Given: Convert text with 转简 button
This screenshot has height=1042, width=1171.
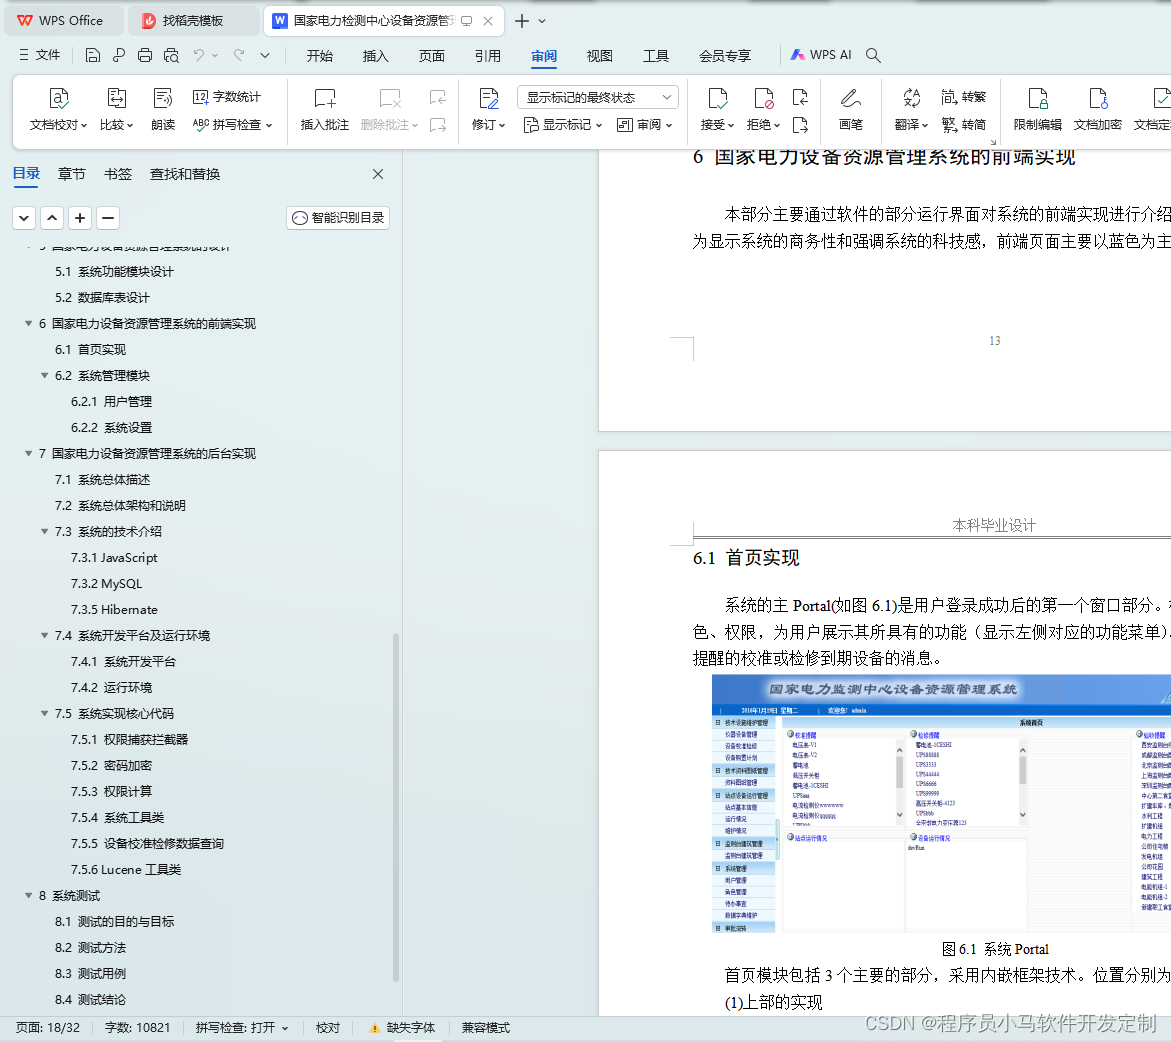Looking at the screenshot, I should point(963,125).
